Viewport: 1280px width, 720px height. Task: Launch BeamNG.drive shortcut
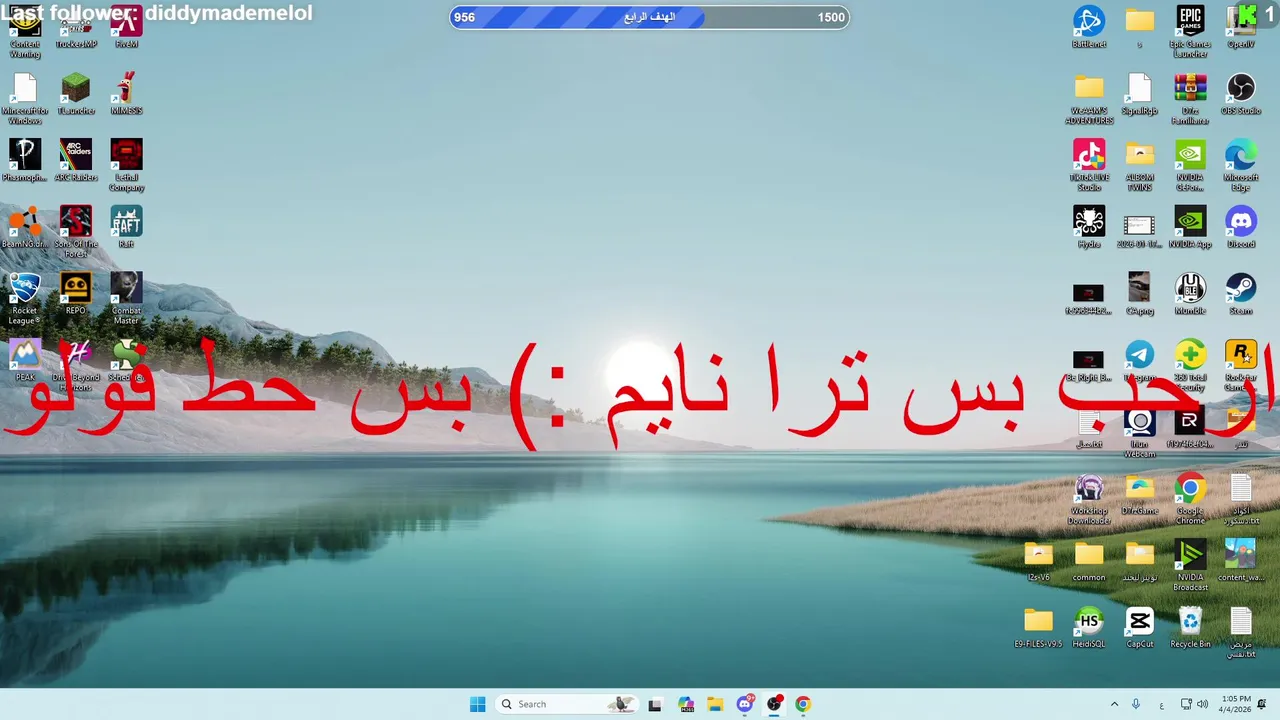click(x=24, y=227)
